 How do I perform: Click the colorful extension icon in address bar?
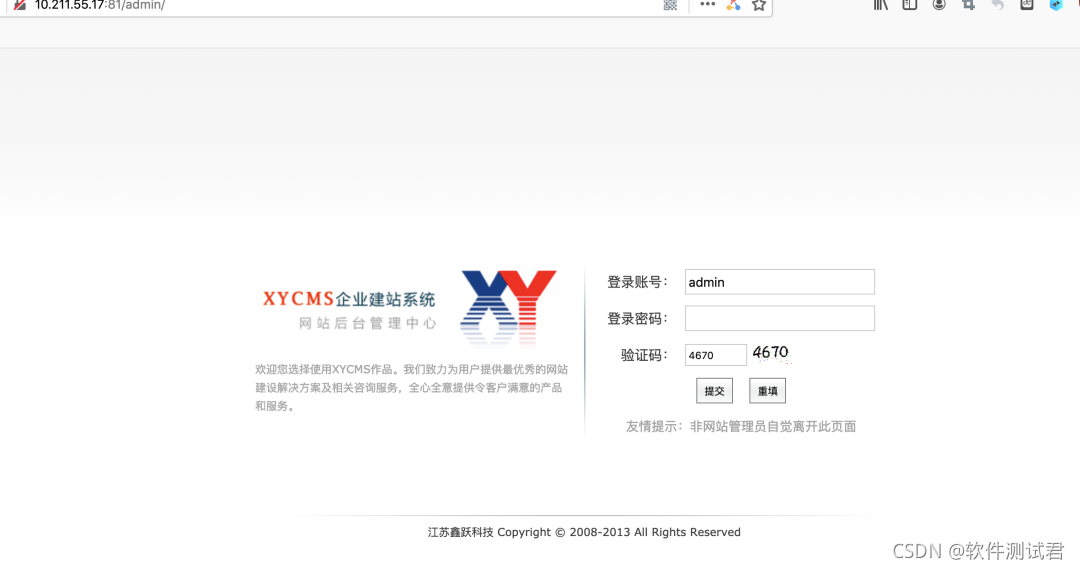(x=733, y=5)
